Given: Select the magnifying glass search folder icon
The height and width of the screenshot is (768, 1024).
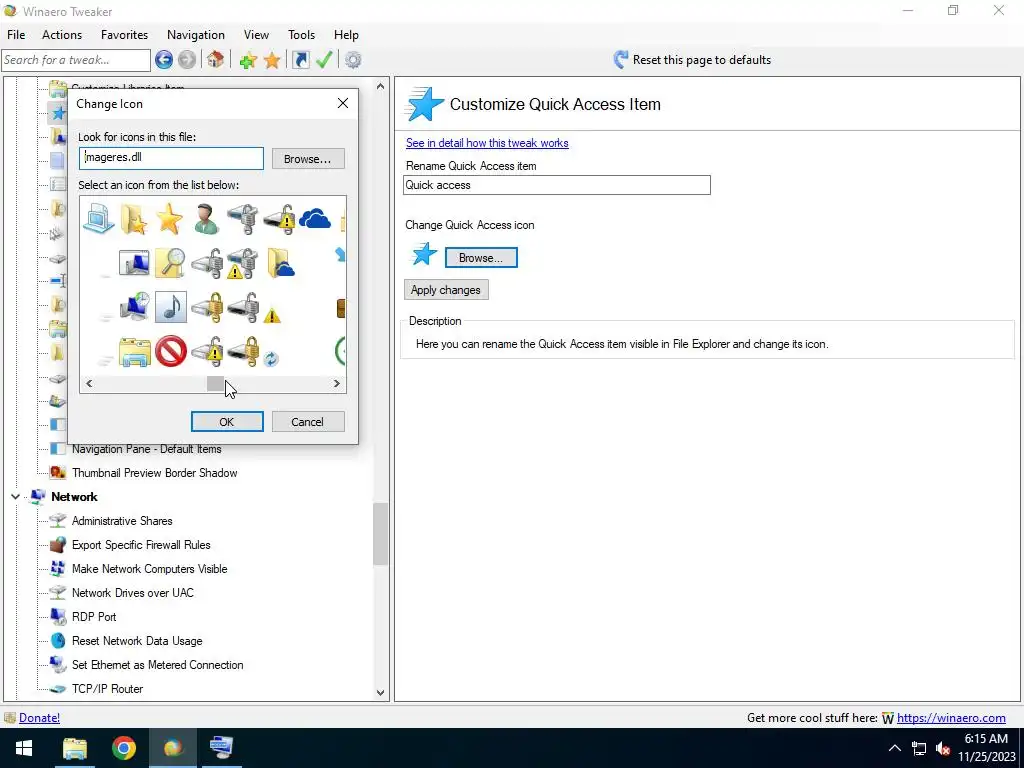Looking at the screenshot, I should [170, 263].
